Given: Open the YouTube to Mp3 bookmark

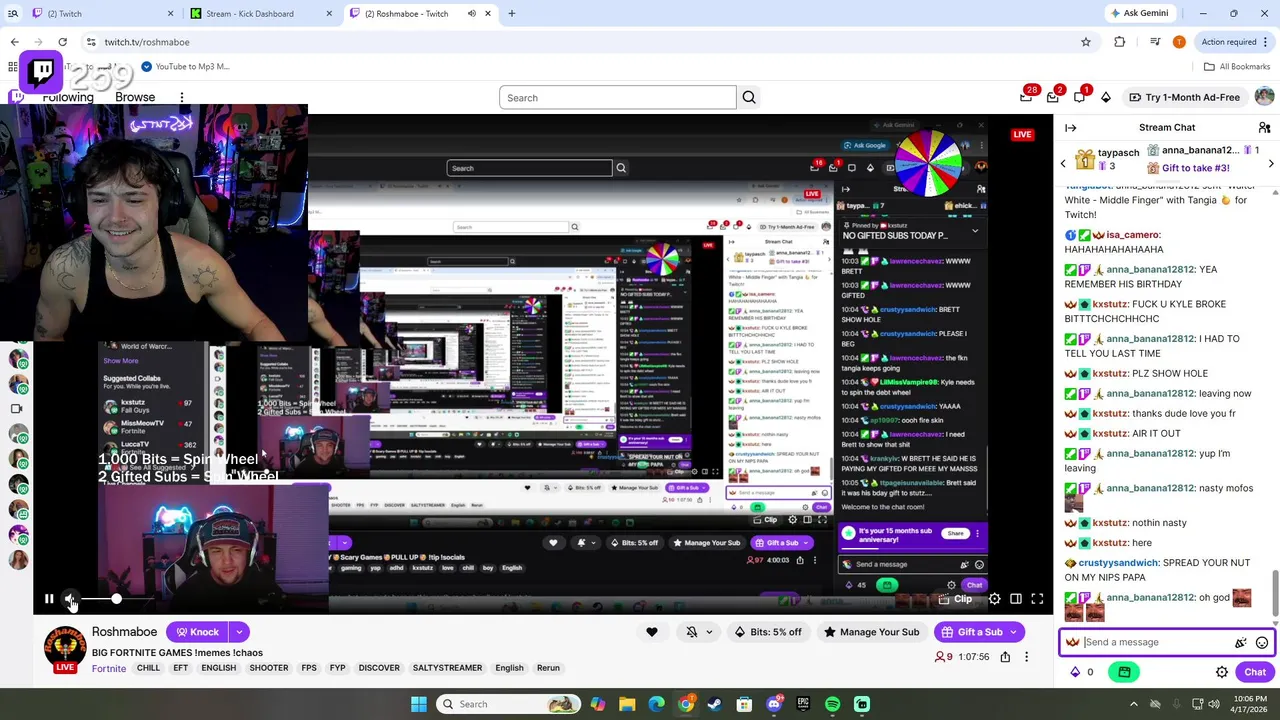Looking at the screenshot, I should click(185, 67).
